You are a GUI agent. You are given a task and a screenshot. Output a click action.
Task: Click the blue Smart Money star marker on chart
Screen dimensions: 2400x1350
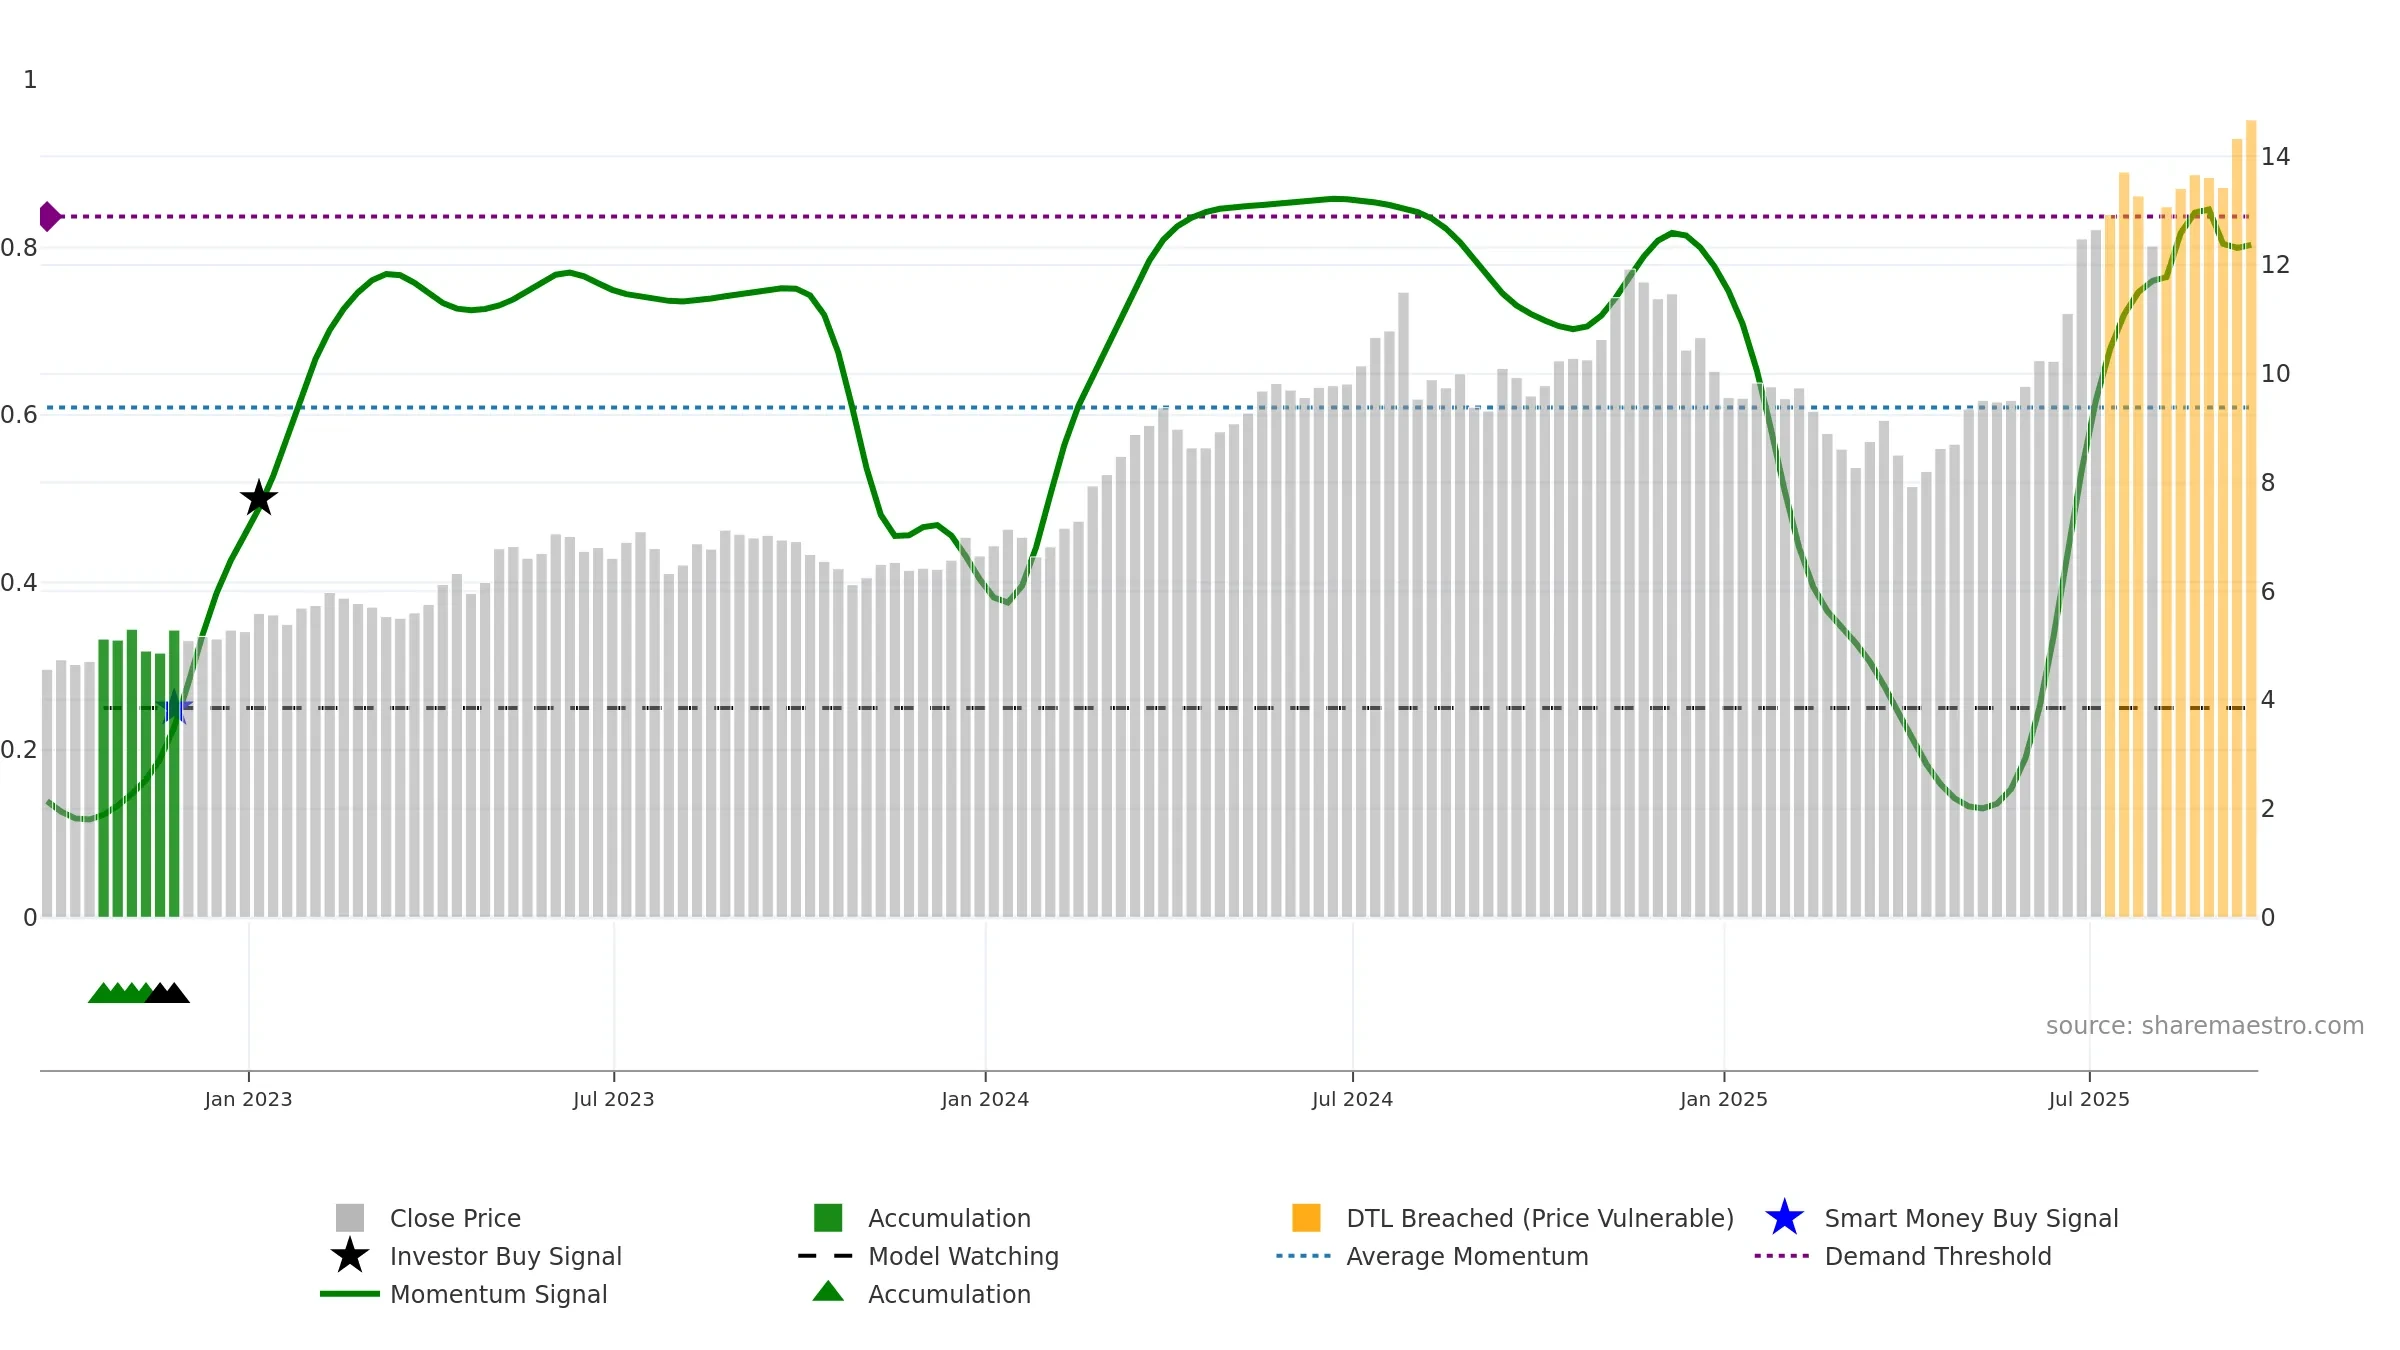(174, 707)
